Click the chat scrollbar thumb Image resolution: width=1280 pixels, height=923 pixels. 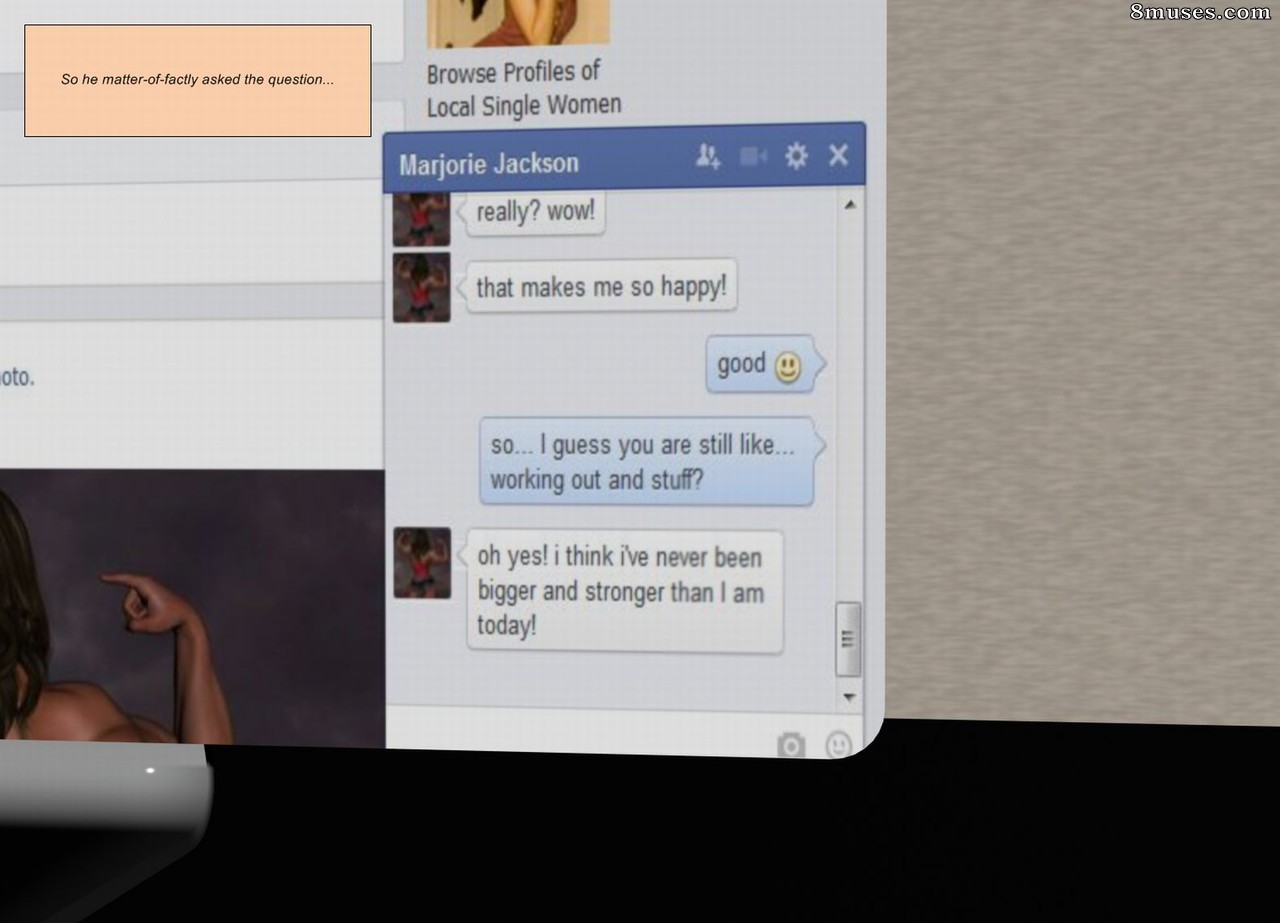pyautogui.click(x=848, y=639)
